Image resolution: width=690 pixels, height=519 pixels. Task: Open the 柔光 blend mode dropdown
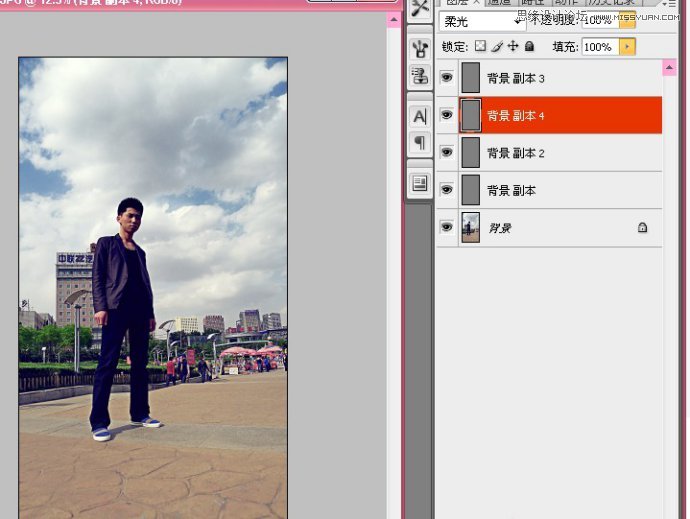click(x=482, y=21)
